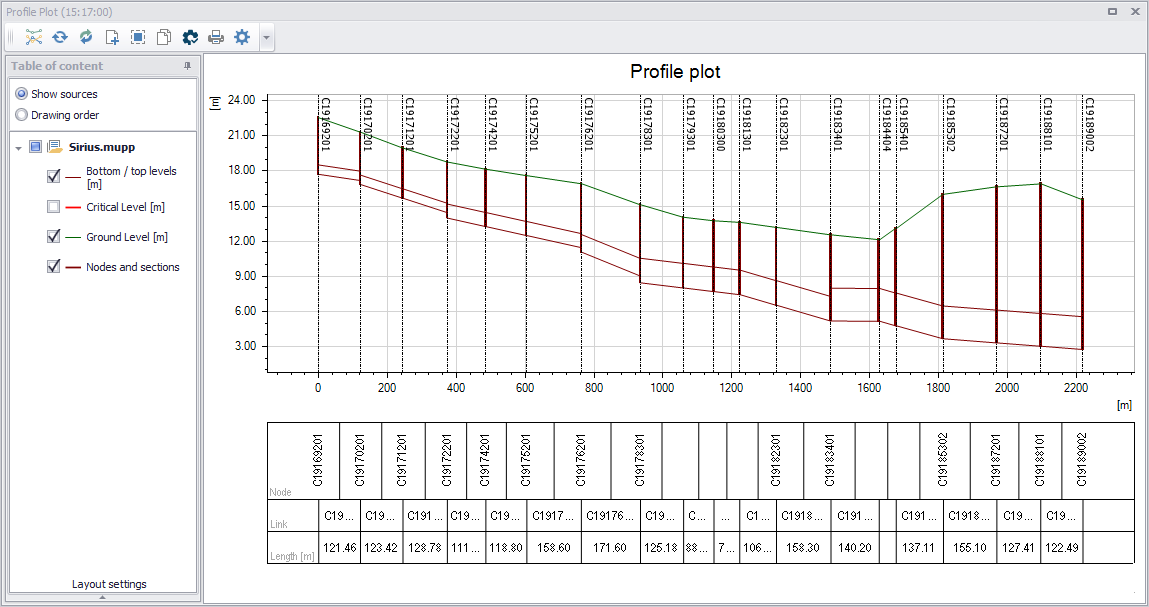The image size is (1149, 607).
Task: Click the green Ground Level line swatch
Action: click(73, 238)
